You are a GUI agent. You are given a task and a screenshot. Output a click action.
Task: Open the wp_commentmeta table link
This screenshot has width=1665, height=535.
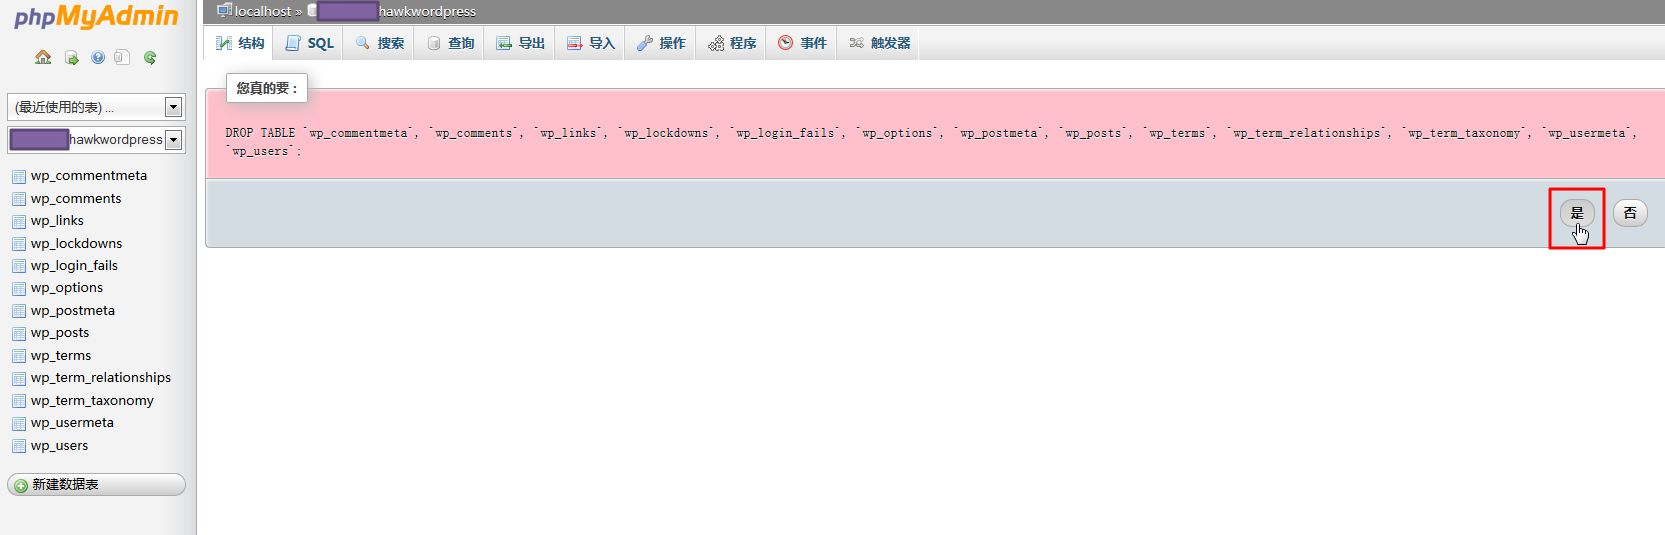[89, 176]
